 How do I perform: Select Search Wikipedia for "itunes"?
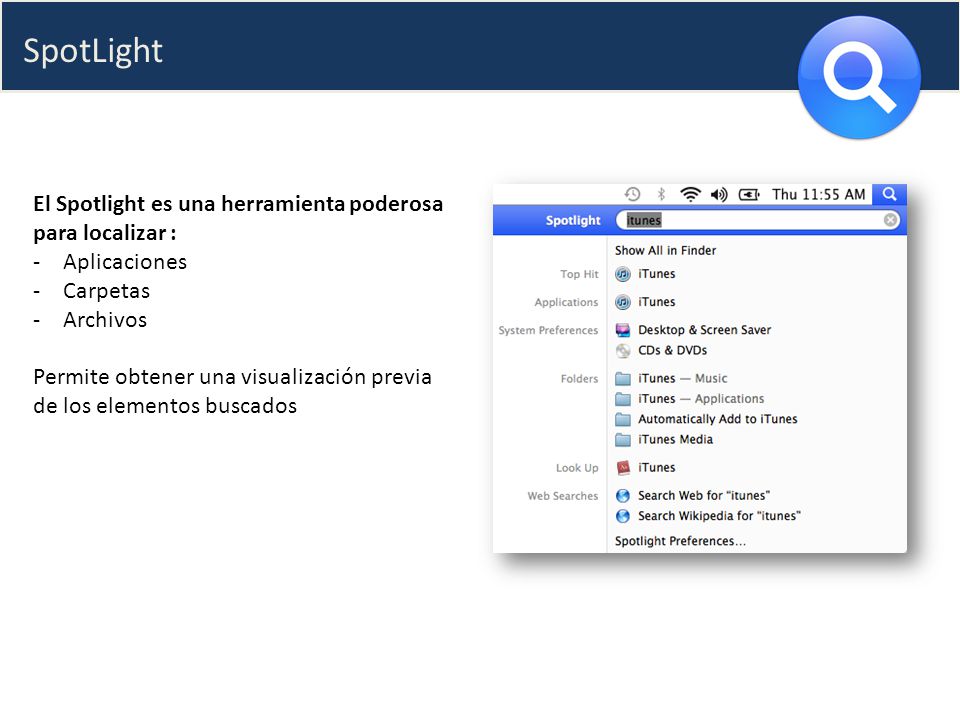pyautogui.click(x=719, y=516)
